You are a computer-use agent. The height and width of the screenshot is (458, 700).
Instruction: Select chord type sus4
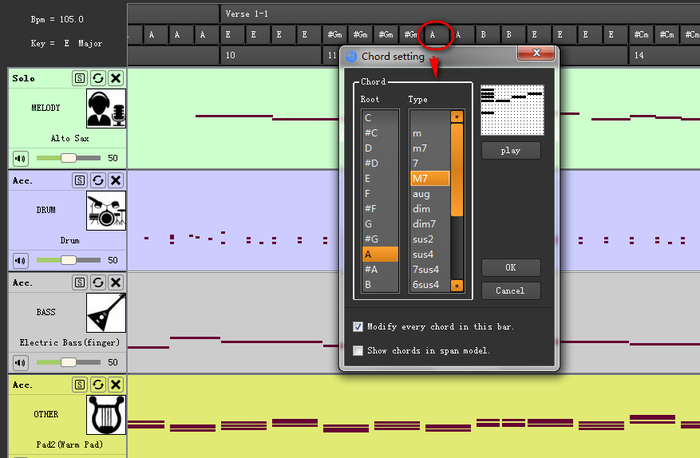[430, 254]
